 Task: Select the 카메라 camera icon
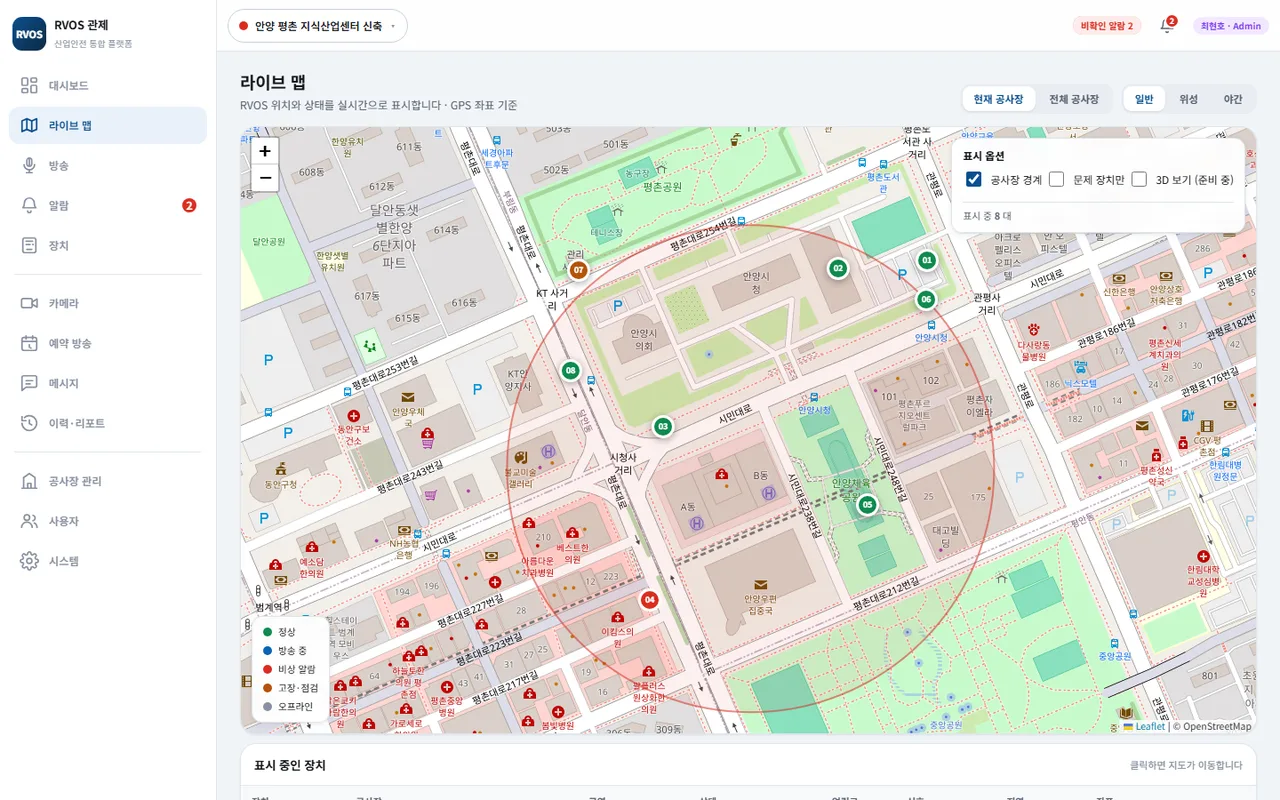tap(29, 303)
